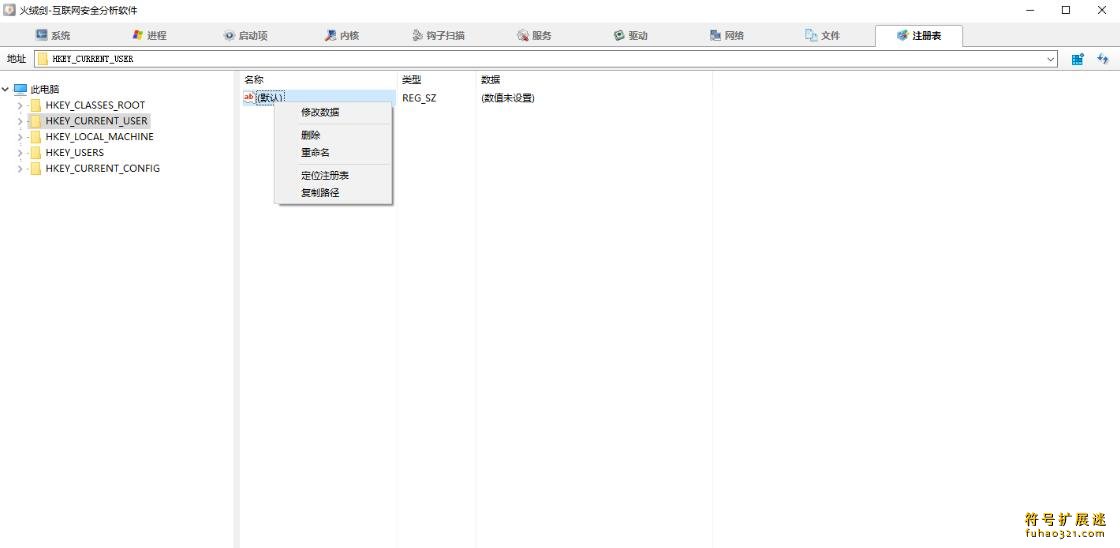
Task: Click the folder icon in the address bar
Action: [43, 59]
